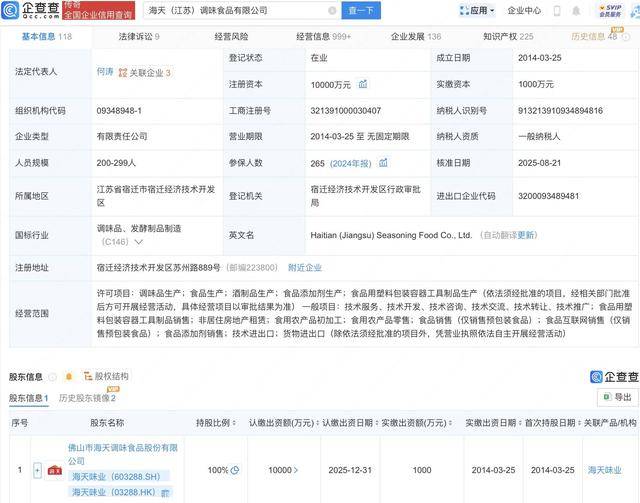Open the mobile phone icon in the header
Viewport: 640px width, 503px height.
(x=557, y=11)
